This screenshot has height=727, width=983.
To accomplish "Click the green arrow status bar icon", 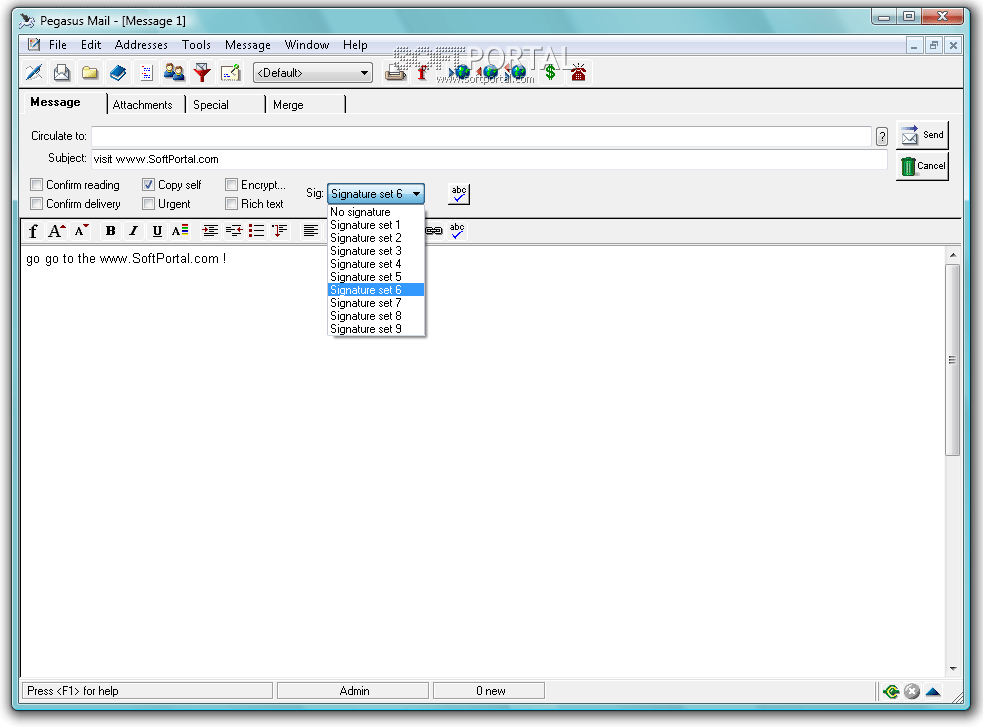I will click(891, 691).
